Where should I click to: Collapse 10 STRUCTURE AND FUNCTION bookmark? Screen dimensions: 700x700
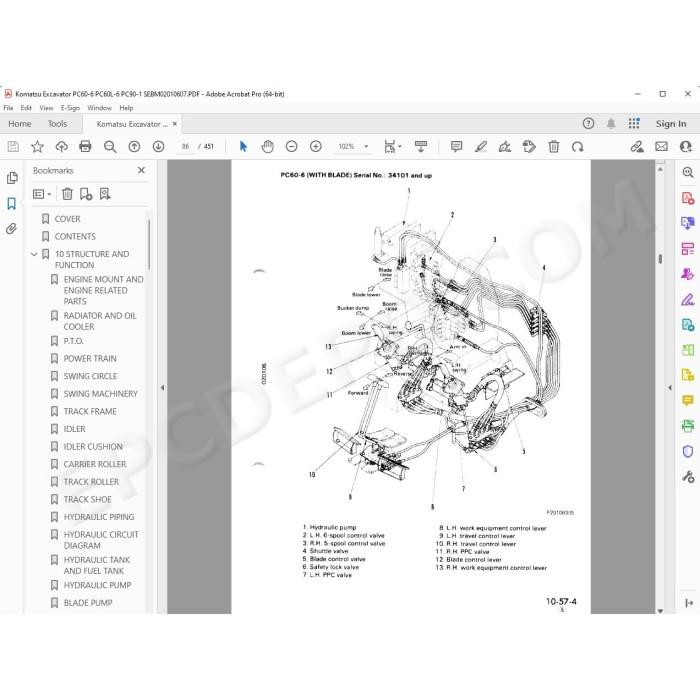point(34,254)
